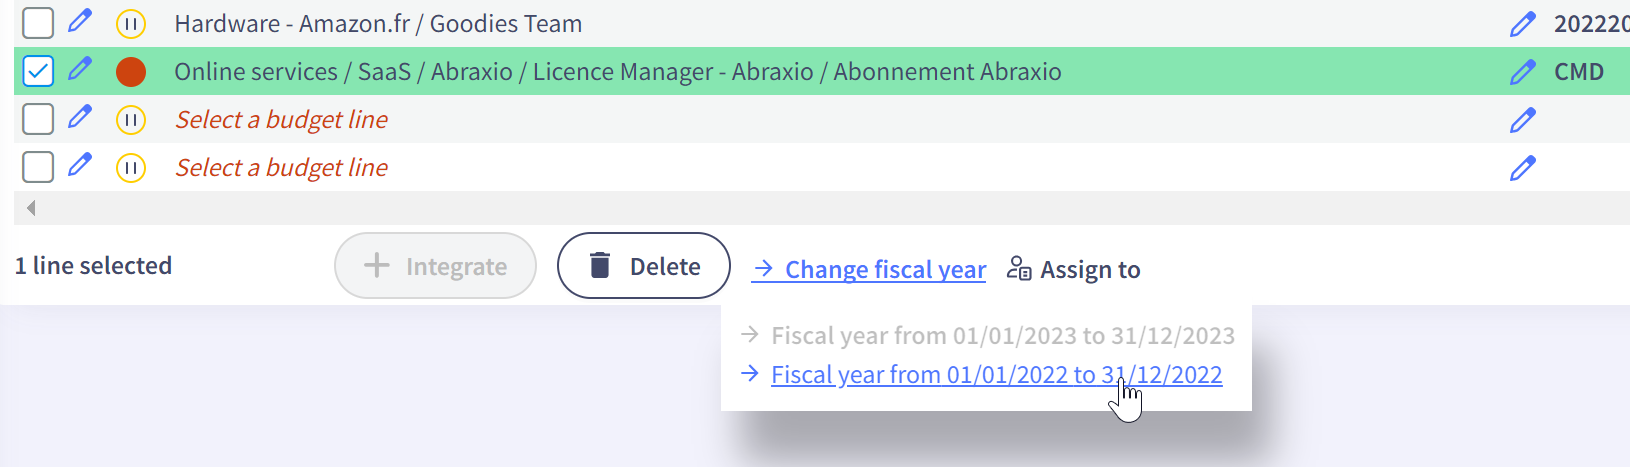Uncheck the selected Online services Abraxio row
The height and width of the screenshot is (467, 1630).
[x=38, y=72]
